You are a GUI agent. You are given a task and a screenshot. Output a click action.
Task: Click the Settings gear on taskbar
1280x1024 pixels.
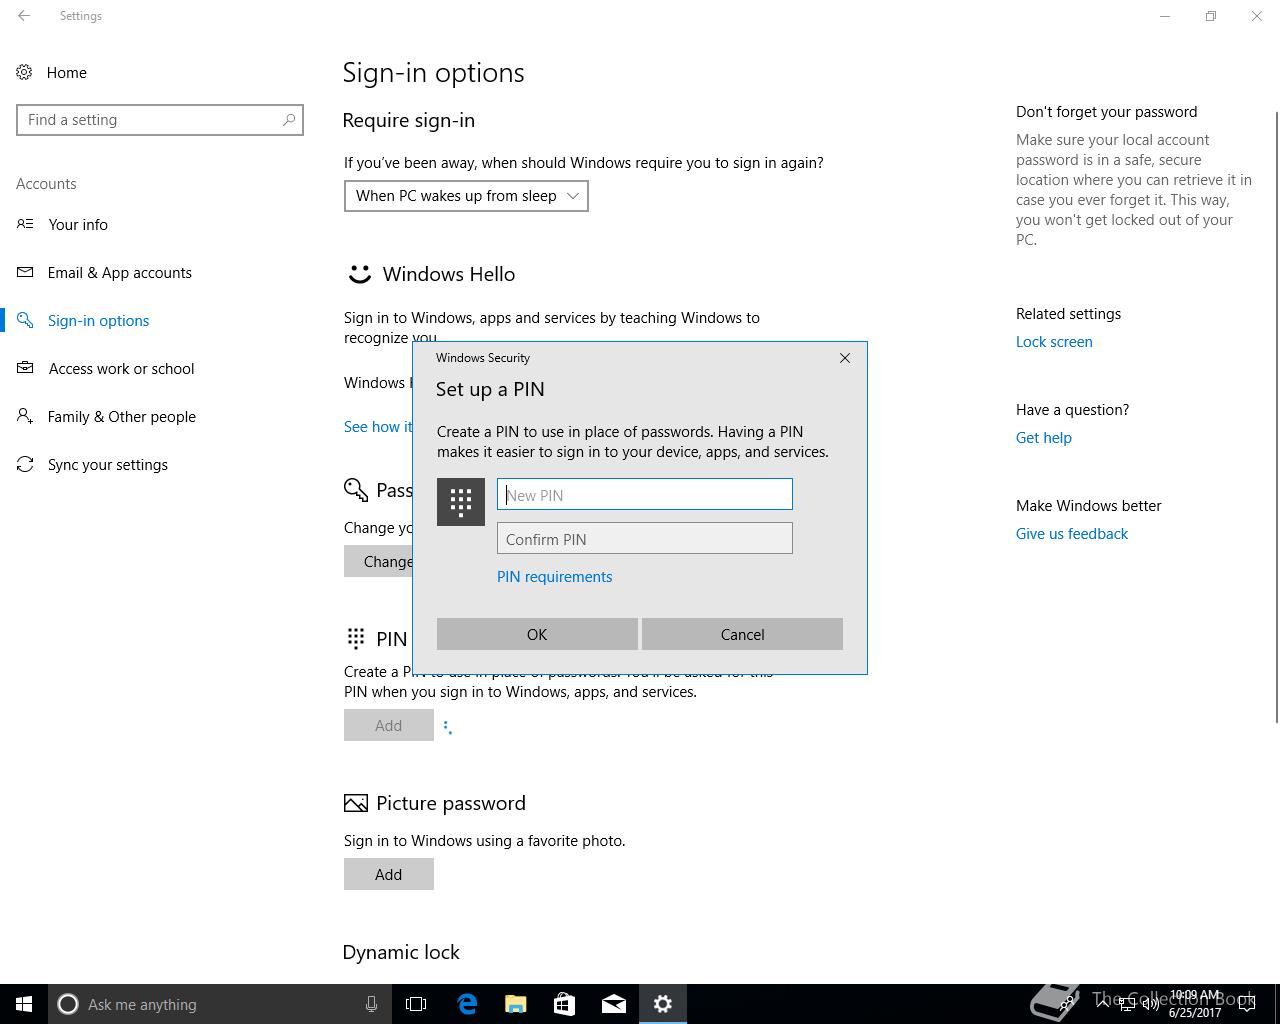[663, 1004]
